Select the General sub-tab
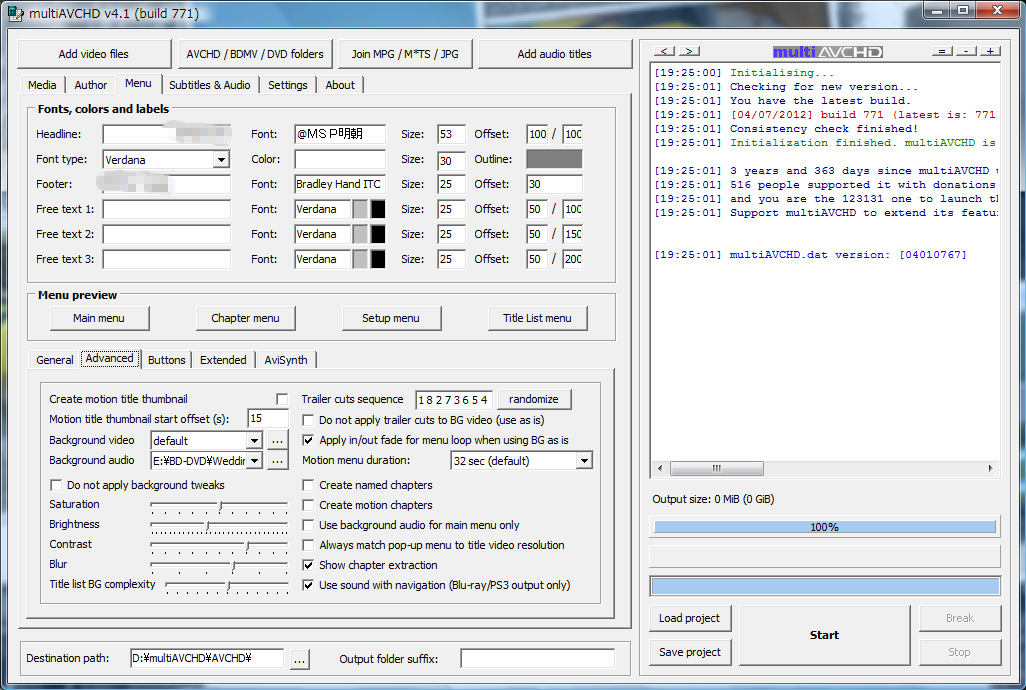This screenshot has height=690, width=1026. [x=54, y=360]
